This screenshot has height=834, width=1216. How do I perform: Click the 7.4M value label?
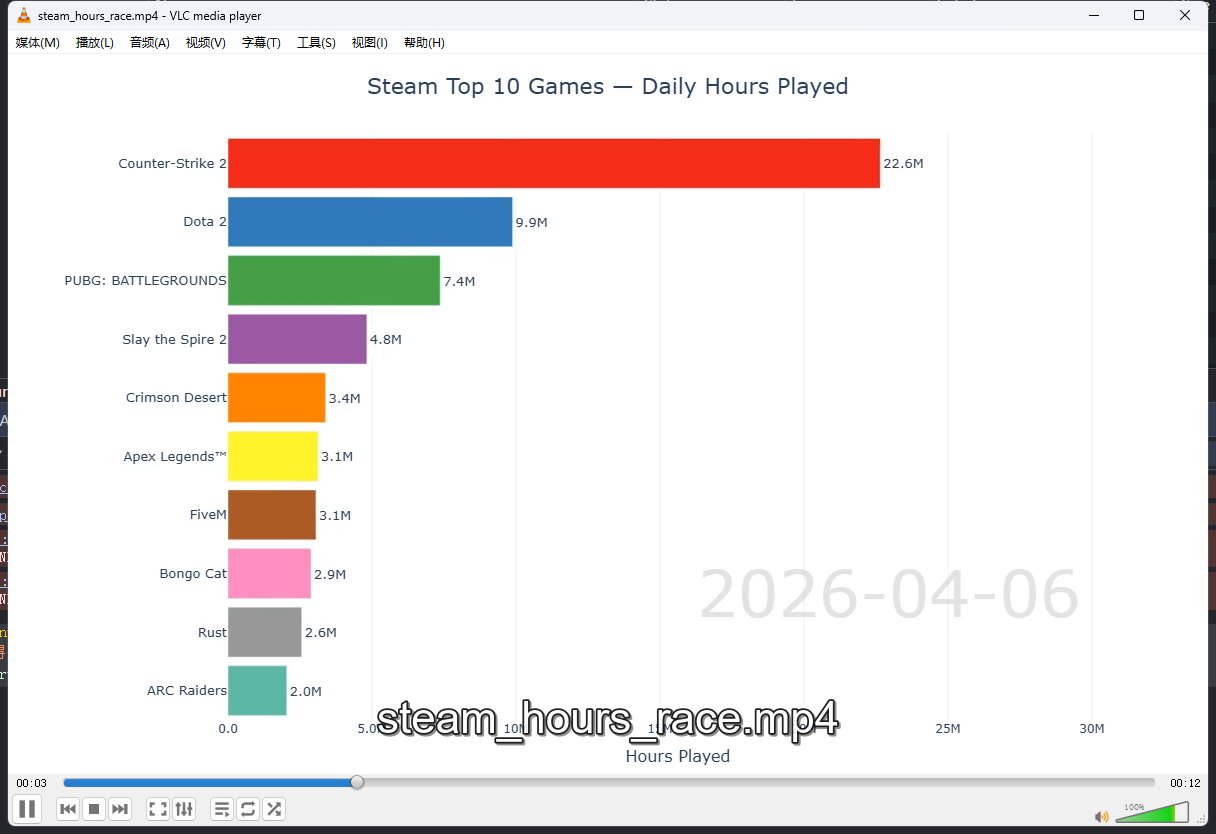pos(459,281)
